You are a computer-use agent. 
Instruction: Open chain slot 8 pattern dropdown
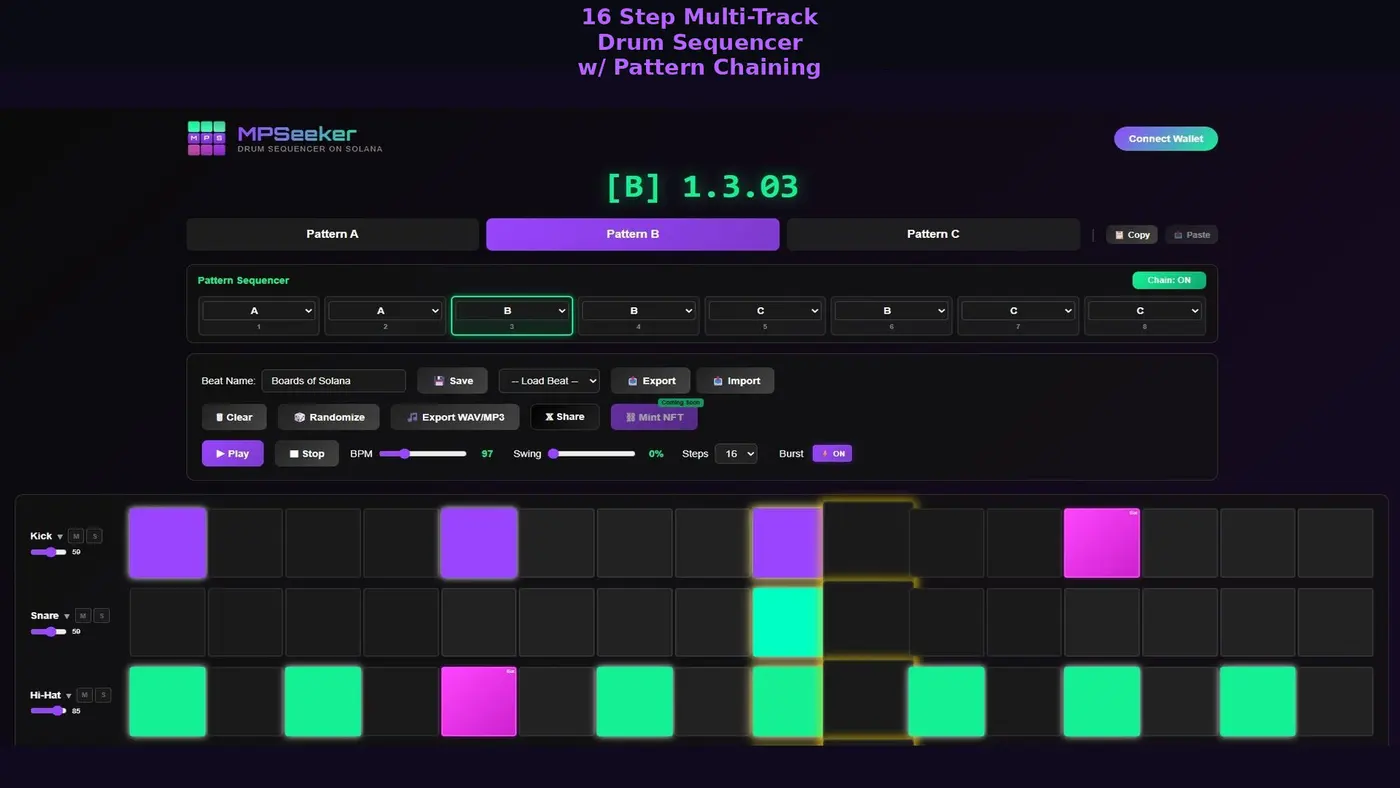[1145, 311]
